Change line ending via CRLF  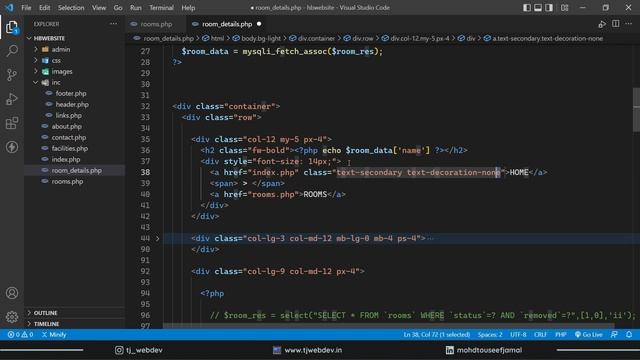coord(540,335)
